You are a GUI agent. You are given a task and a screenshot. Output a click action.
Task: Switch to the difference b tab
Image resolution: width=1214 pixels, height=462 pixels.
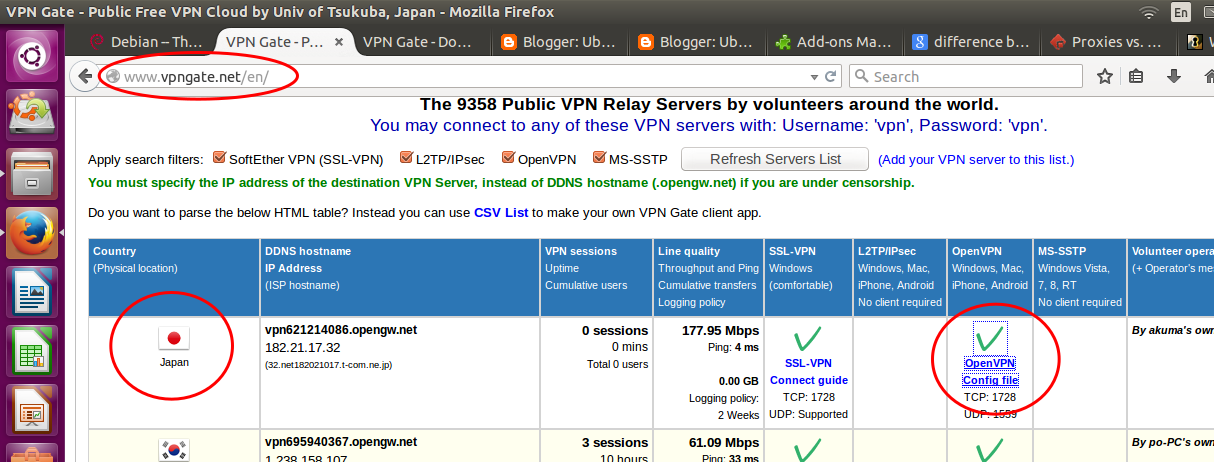(971, 42)
